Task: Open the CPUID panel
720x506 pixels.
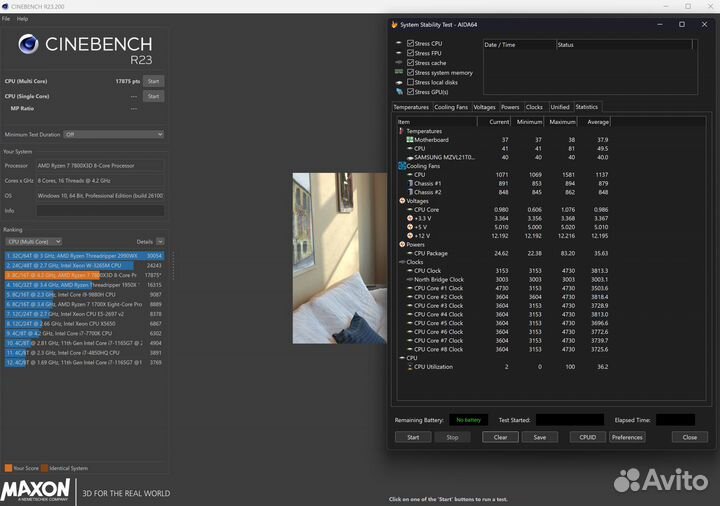Action: click(x=588, y=437)
